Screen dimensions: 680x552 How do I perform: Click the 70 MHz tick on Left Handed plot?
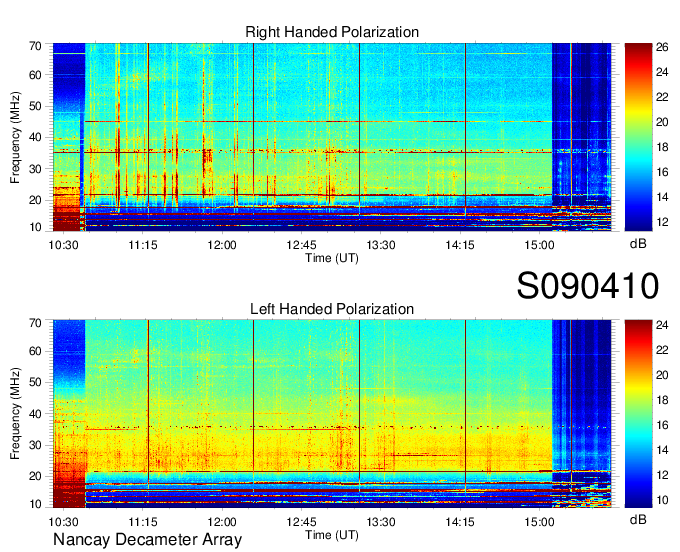pos(35,323)
